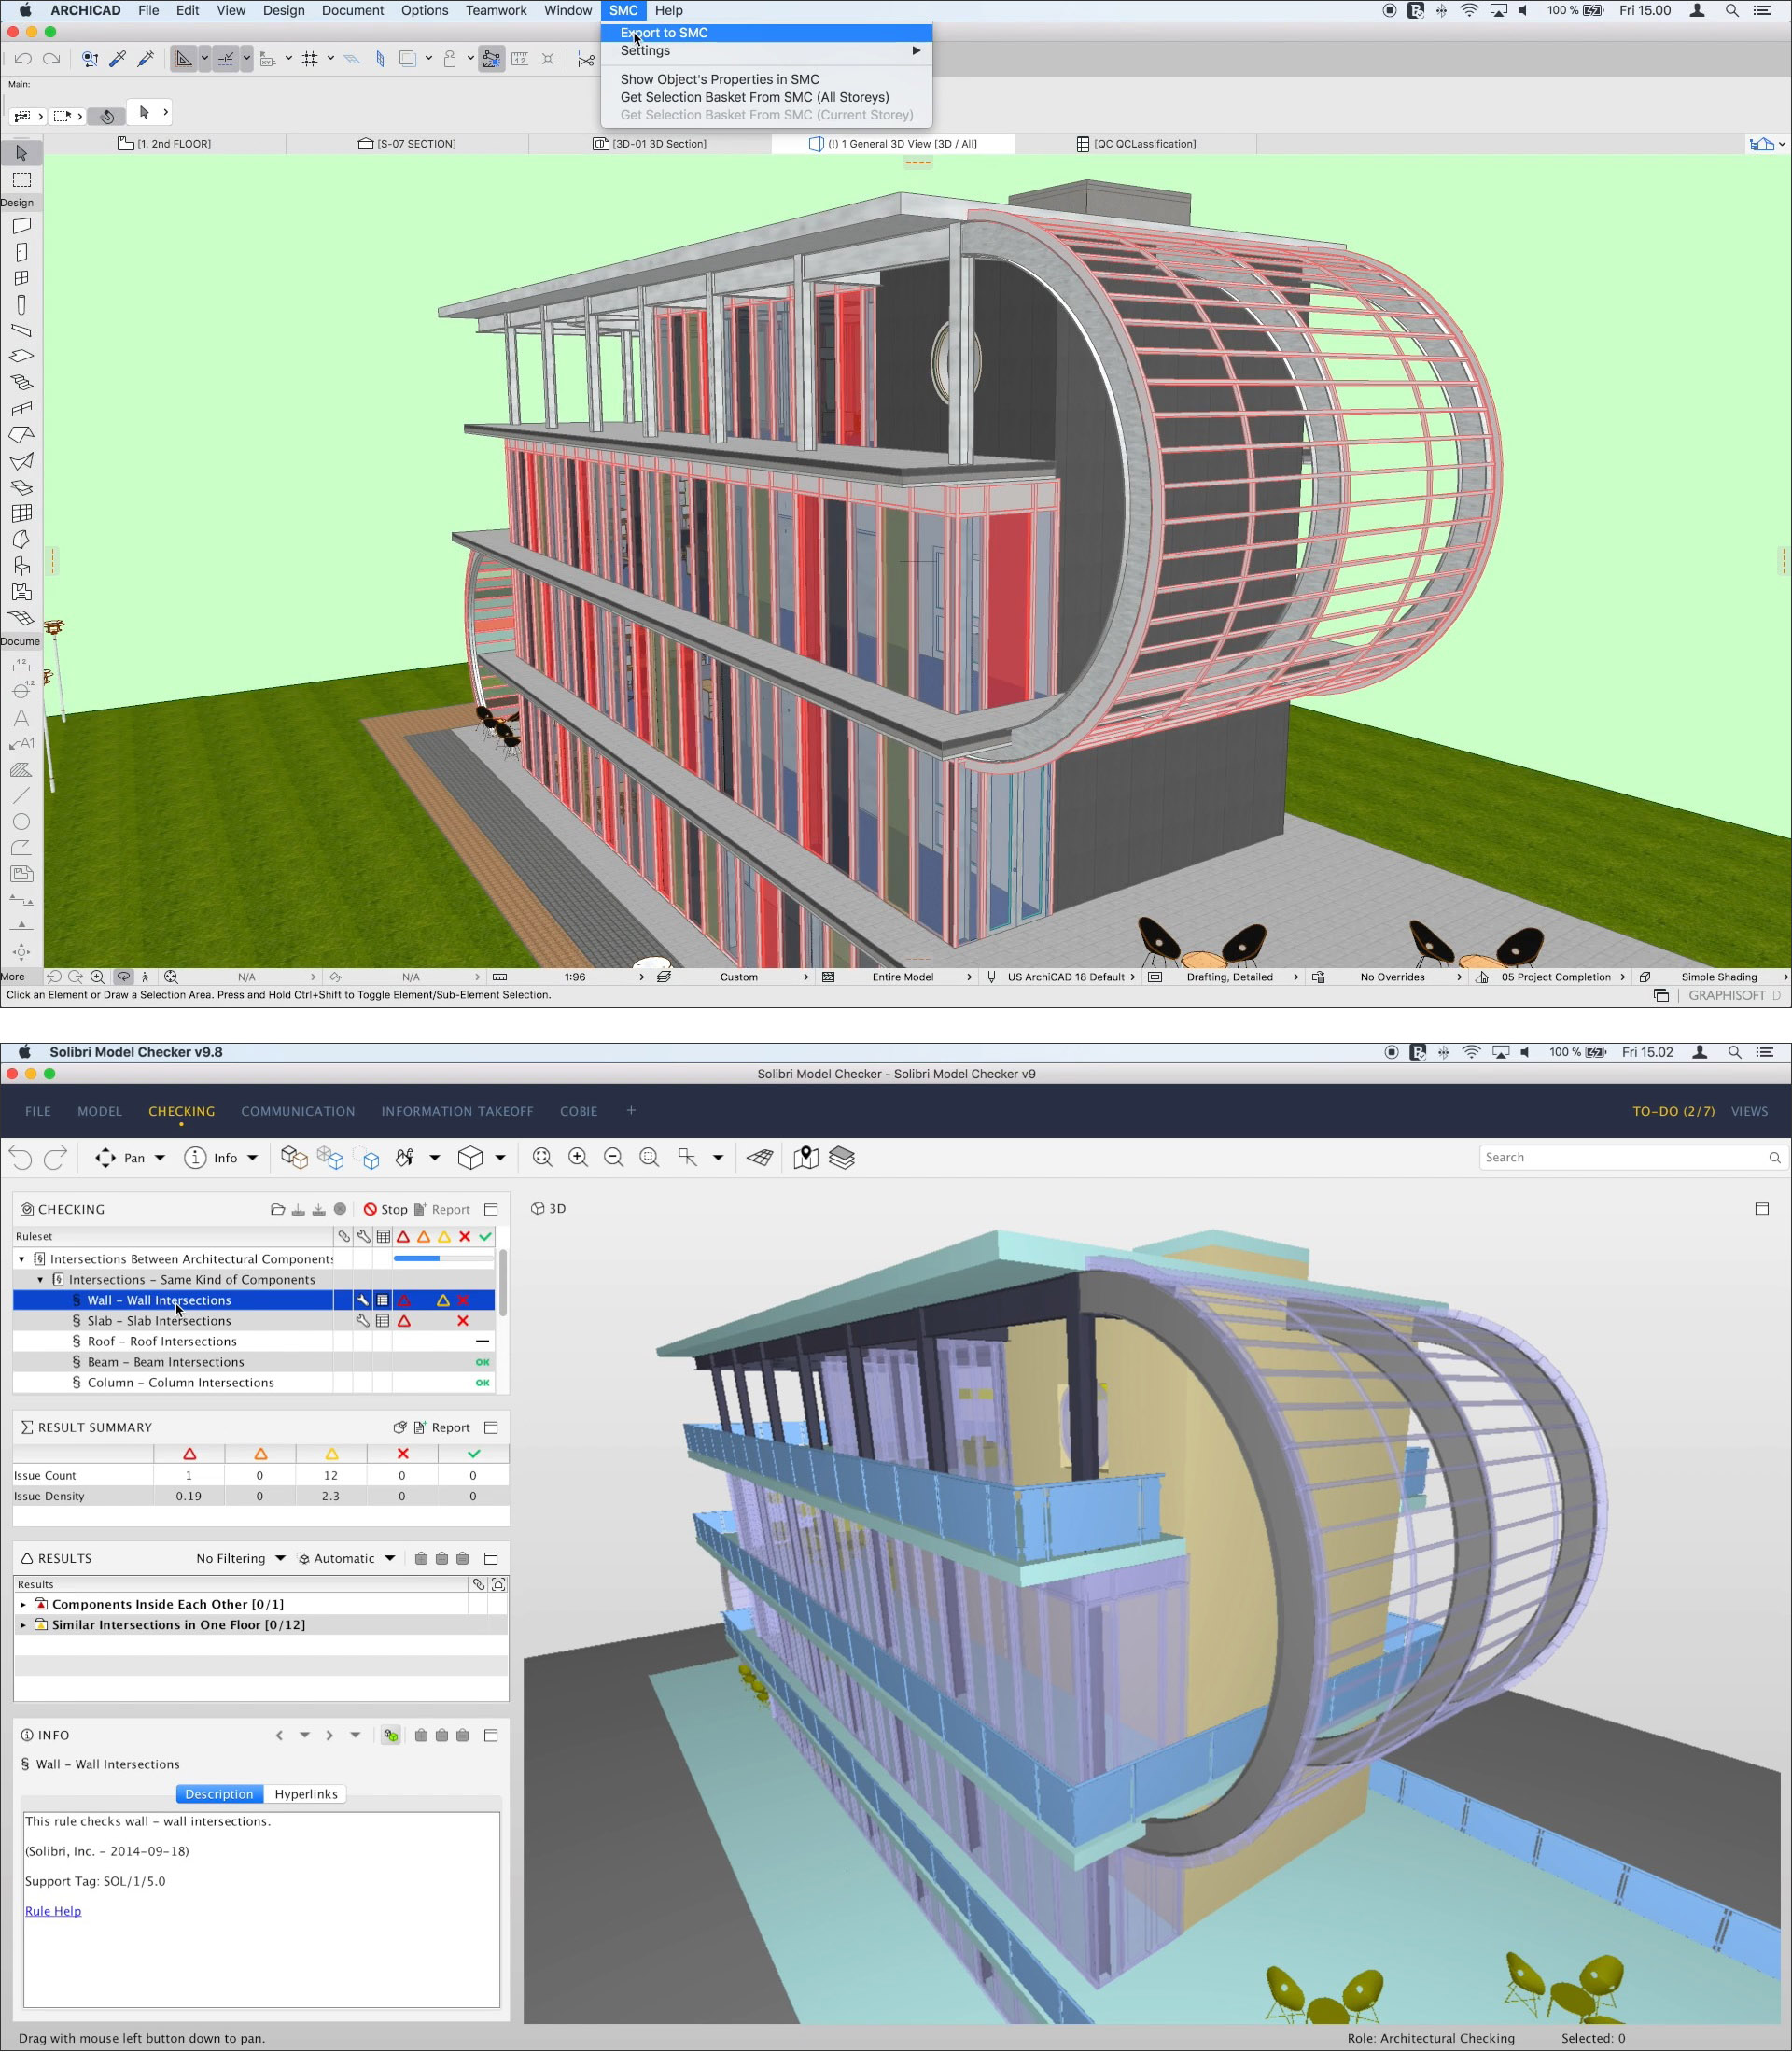This screenshot has height=2052, width=1792.
Task: Open the Automatic grouping dropdown in RESULTS
Action: point(347,1558)
